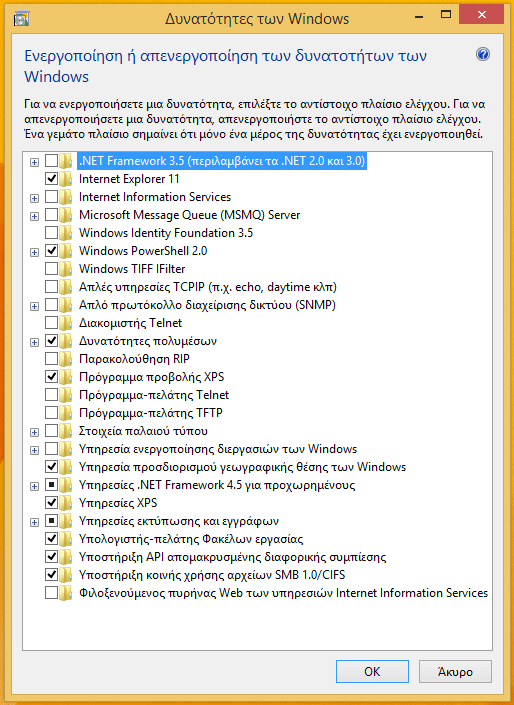Tick Πρόγραμμα-πελάτης TFTP checkbox
The height and width of the screenshot is (705, 514).
pyautogui.click(x=51, y=412)
